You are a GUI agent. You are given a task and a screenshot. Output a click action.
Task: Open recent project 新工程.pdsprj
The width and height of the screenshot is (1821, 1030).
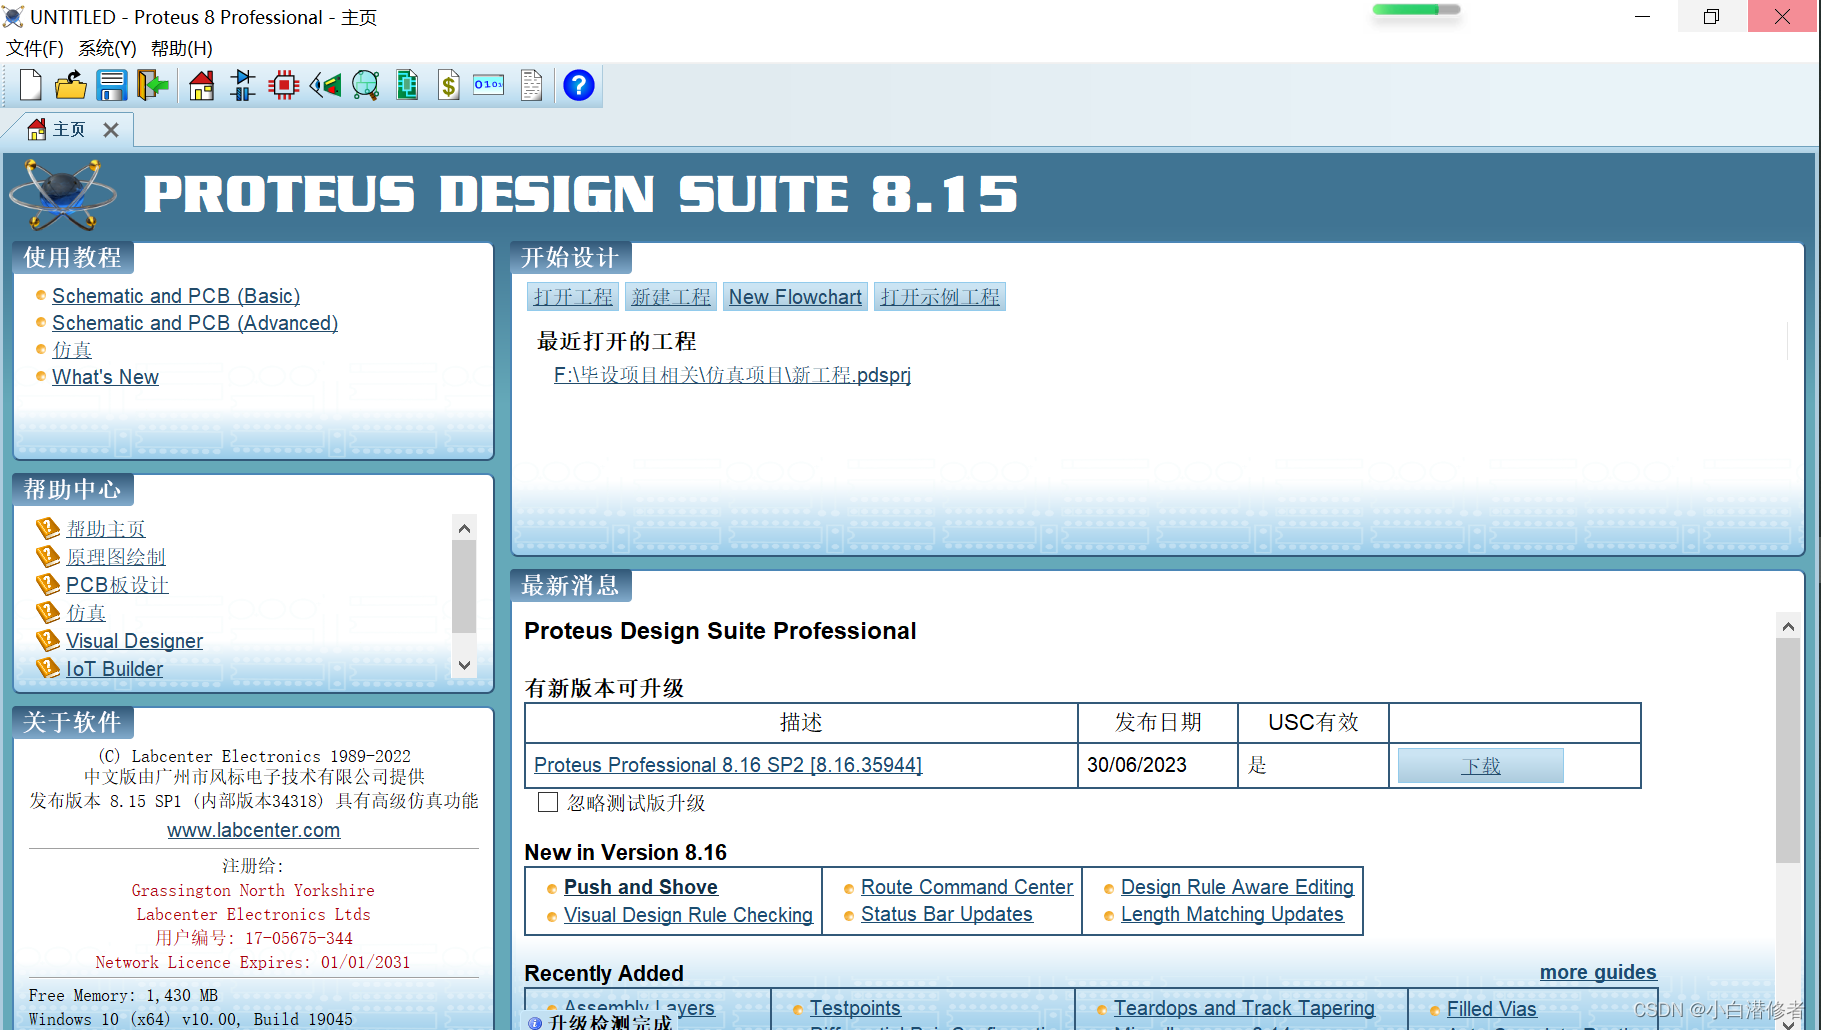coord(732,375)
